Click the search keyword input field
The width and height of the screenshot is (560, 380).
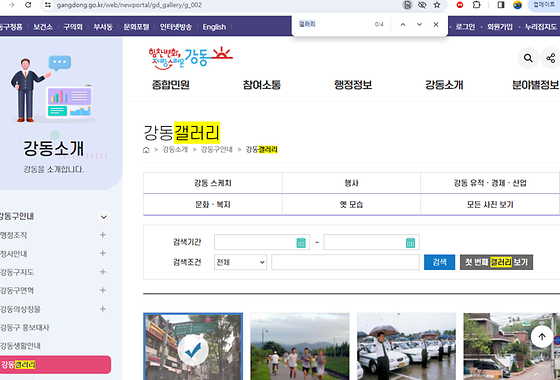[x=345, y=262]
